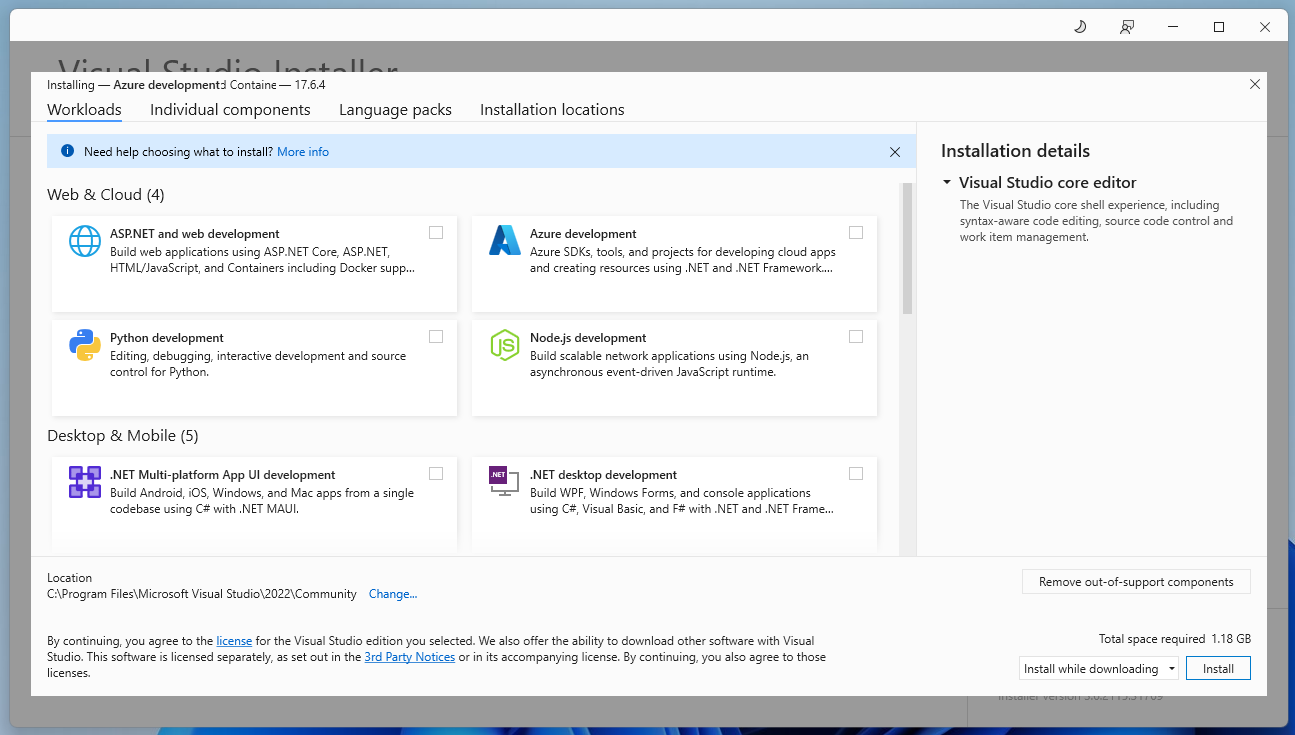This screenshot has width=1295, height=735.
Task: Open the 3rd Party Notices link
Action: pyautogui.click(x=410, y=657)
